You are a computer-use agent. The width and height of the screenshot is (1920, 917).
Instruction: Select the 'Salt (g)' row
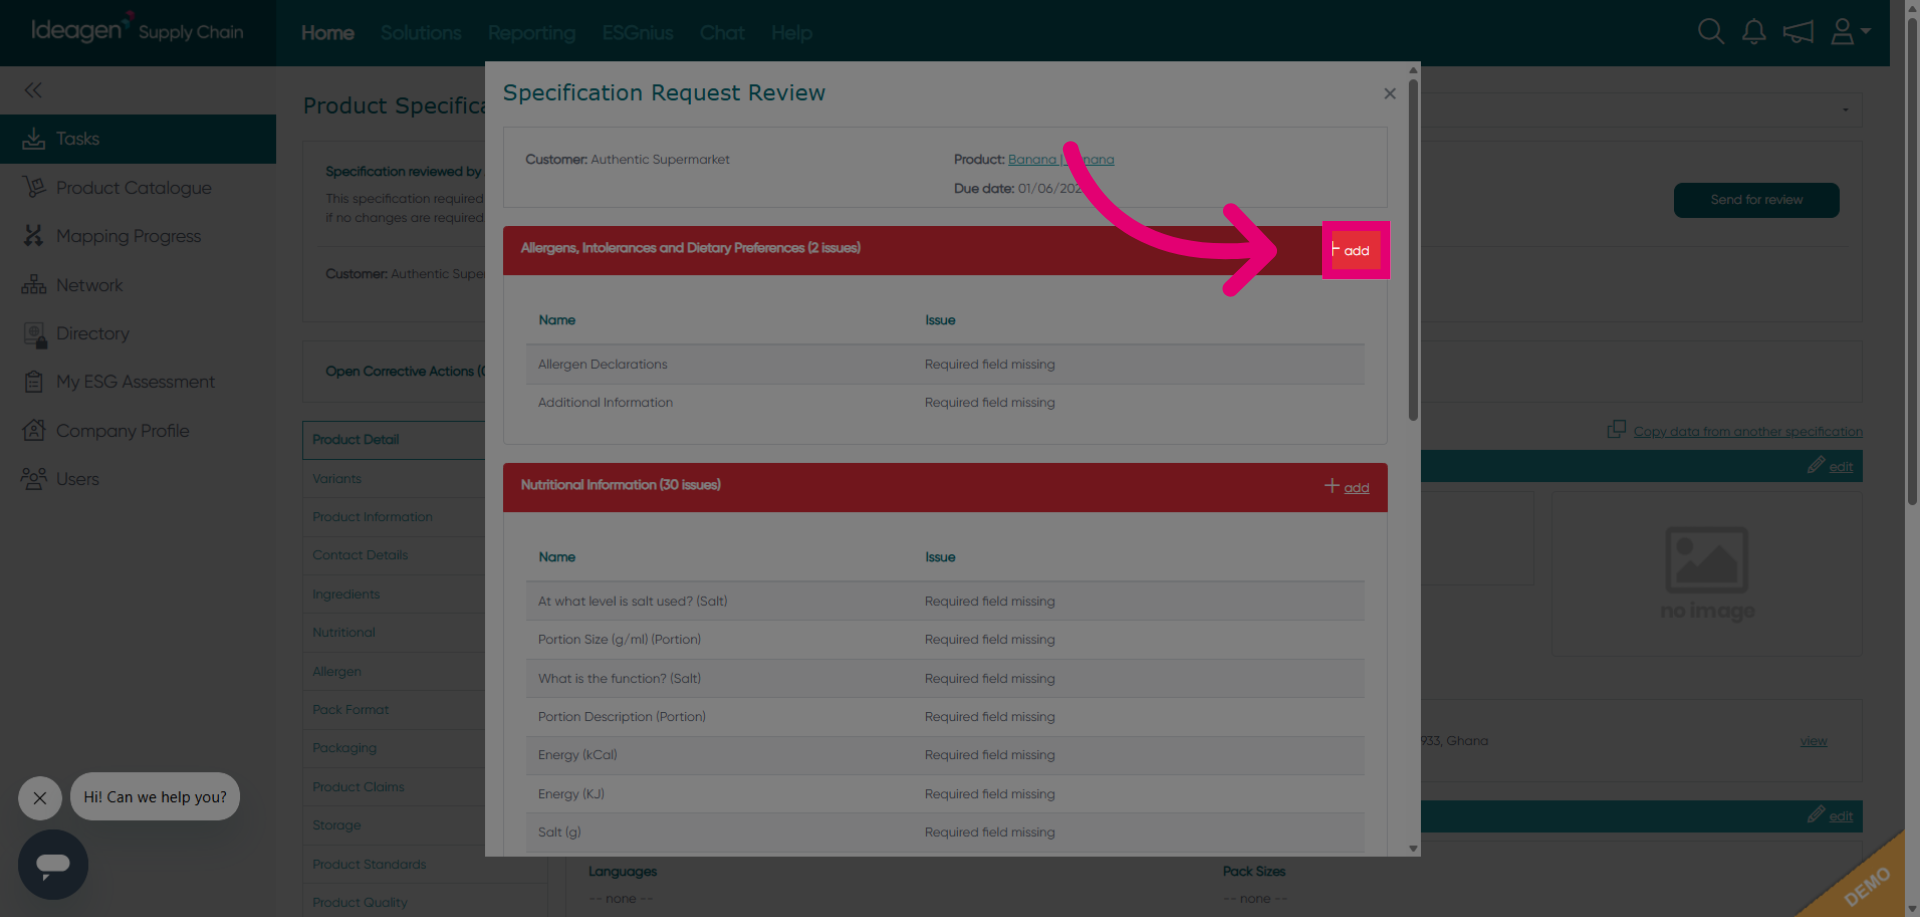point(945,832)
